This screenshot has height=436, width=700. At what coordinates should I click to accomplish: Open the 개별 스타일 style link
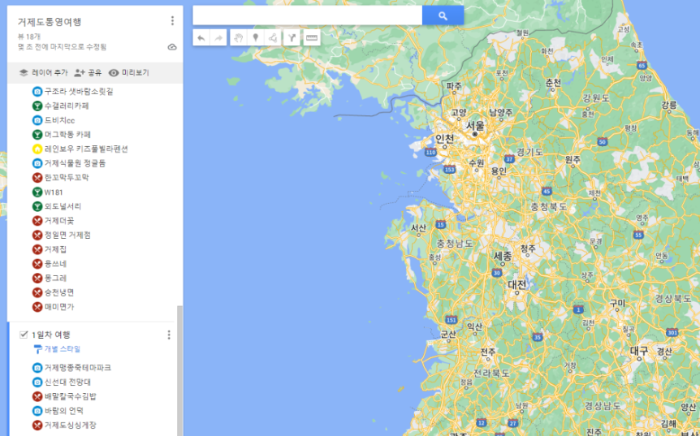(x=57, y=349)
